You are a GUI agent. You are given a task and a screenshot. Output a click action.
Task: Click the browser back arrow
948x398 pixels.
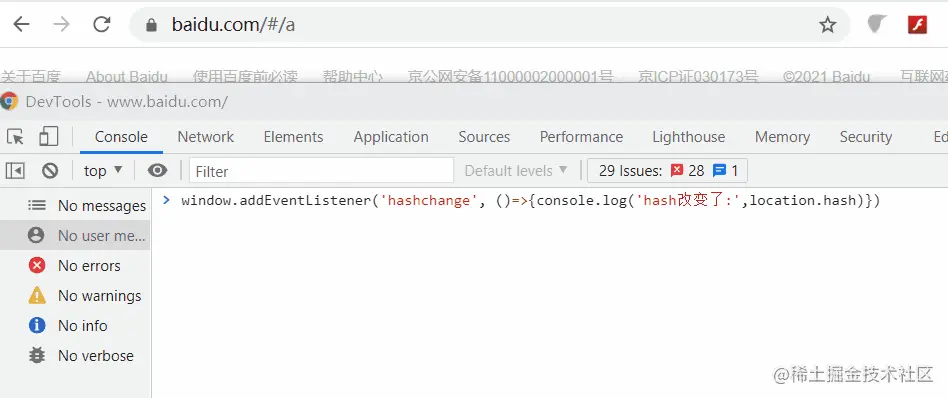(x=22, y=25)
